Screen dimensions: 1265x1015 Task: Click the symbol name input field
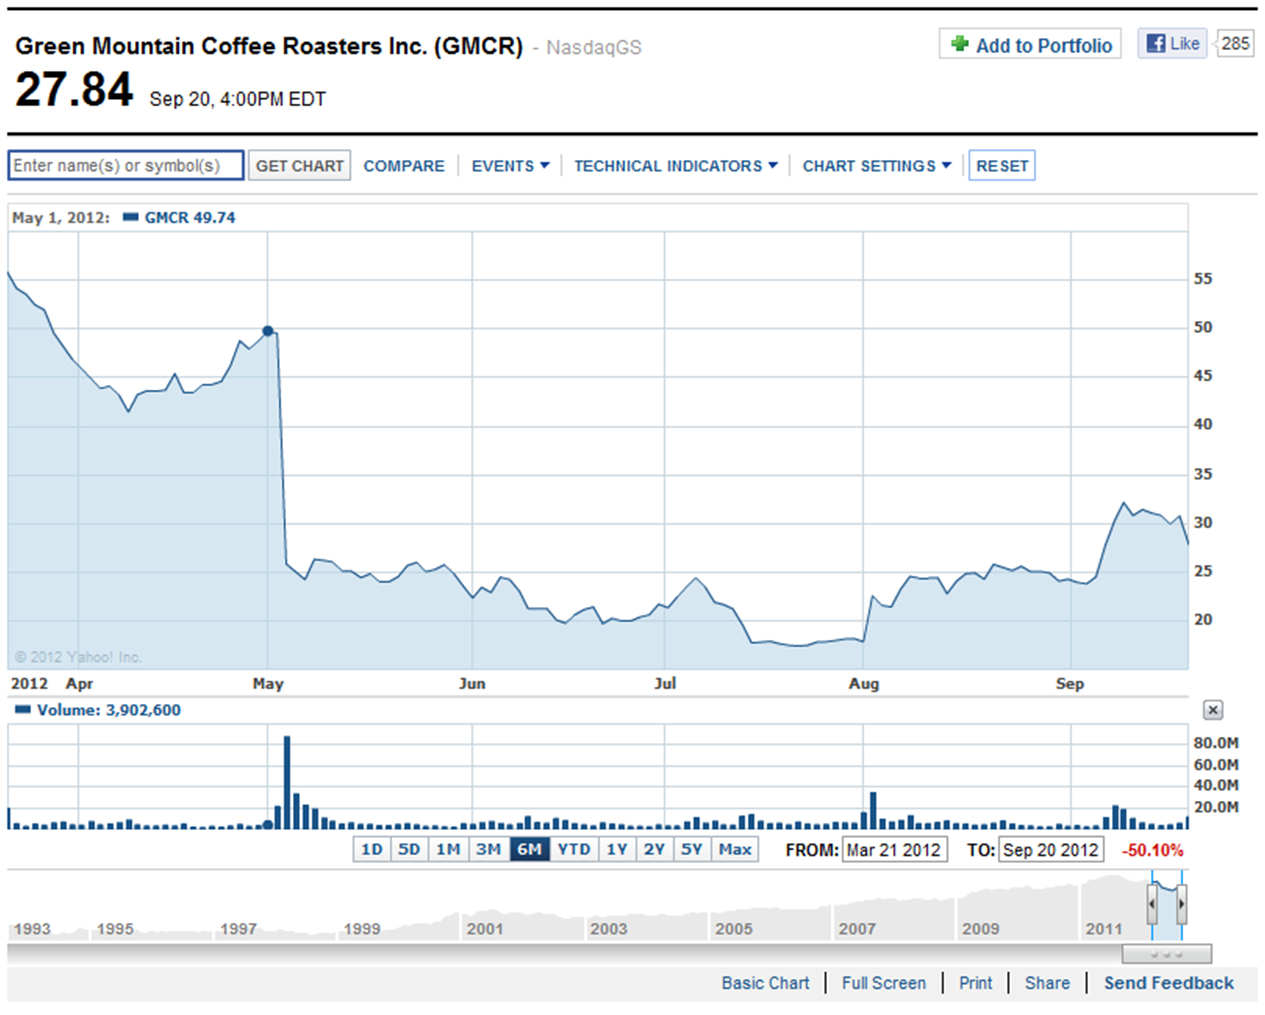click(x=126, y=165)
